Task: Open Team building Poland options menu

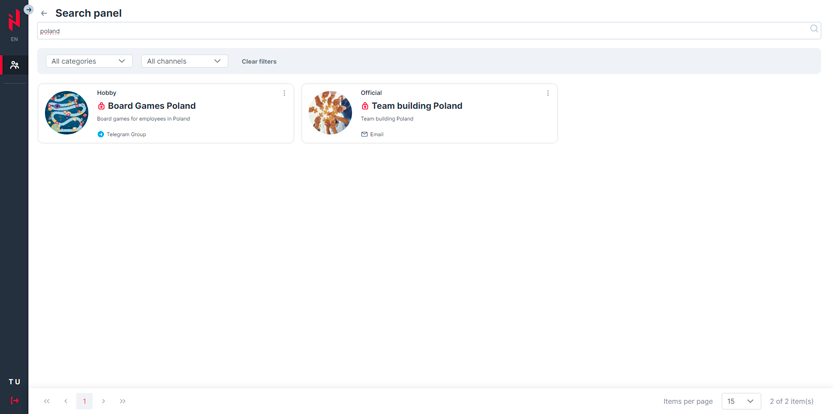Action: [x=548, y=93]
